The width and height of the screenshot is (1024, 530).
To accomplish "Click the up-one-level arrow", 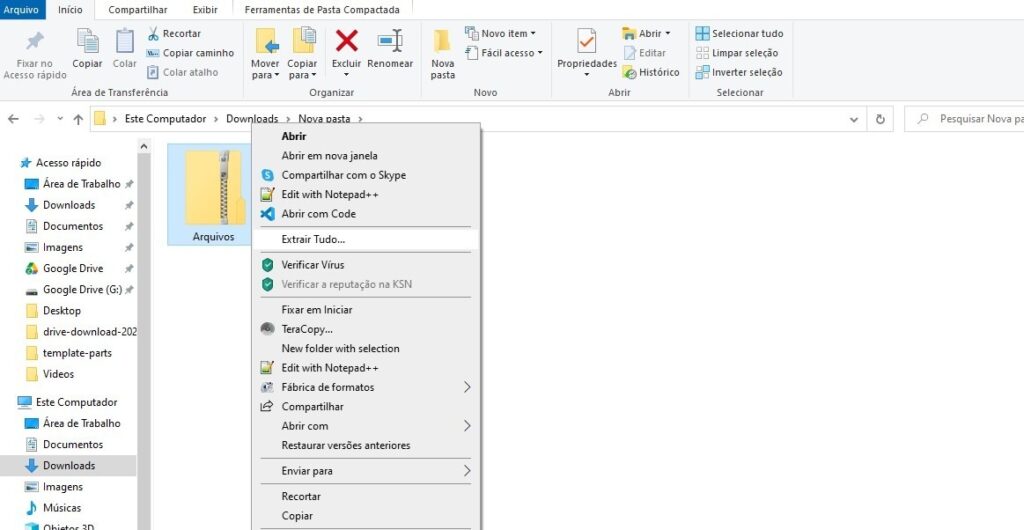I will click(78, 119).
